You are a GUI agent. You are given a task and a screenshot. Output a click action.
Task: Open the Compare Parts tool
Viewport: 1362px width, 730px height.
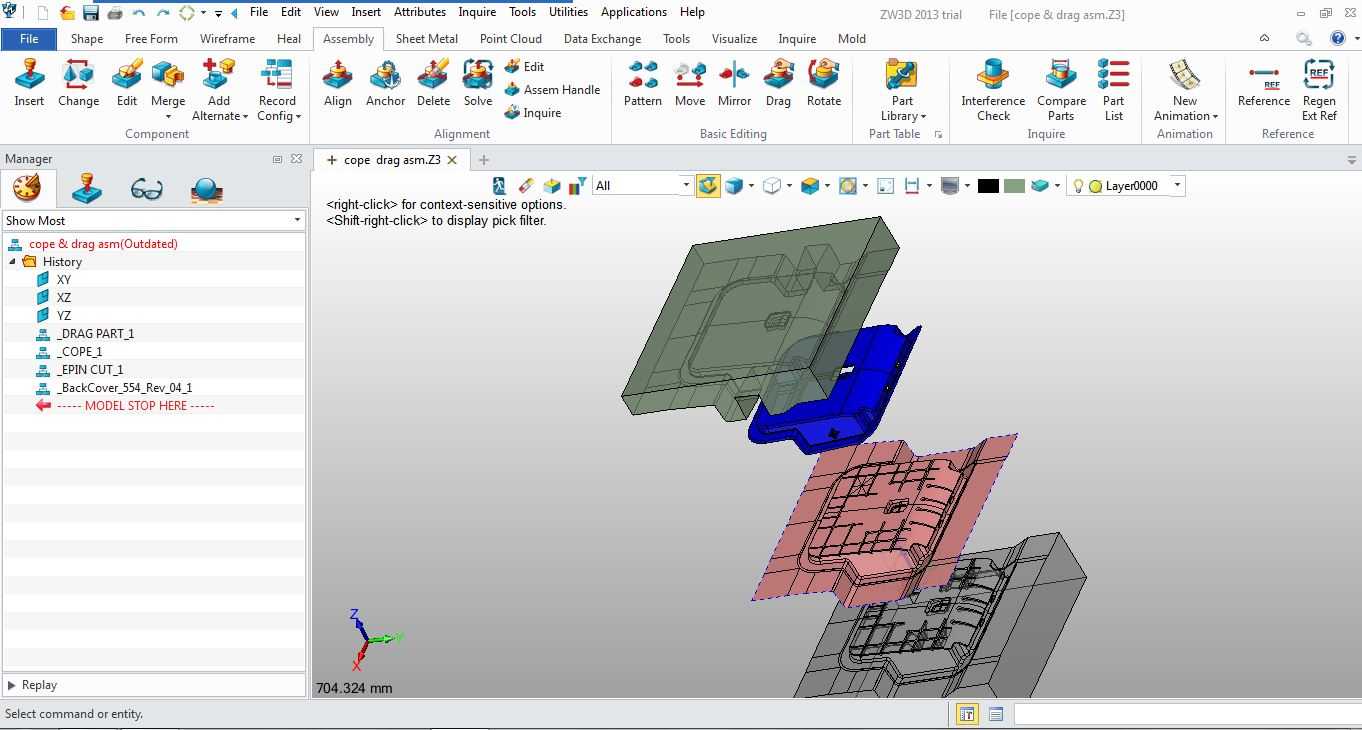tap(1061, 90)
